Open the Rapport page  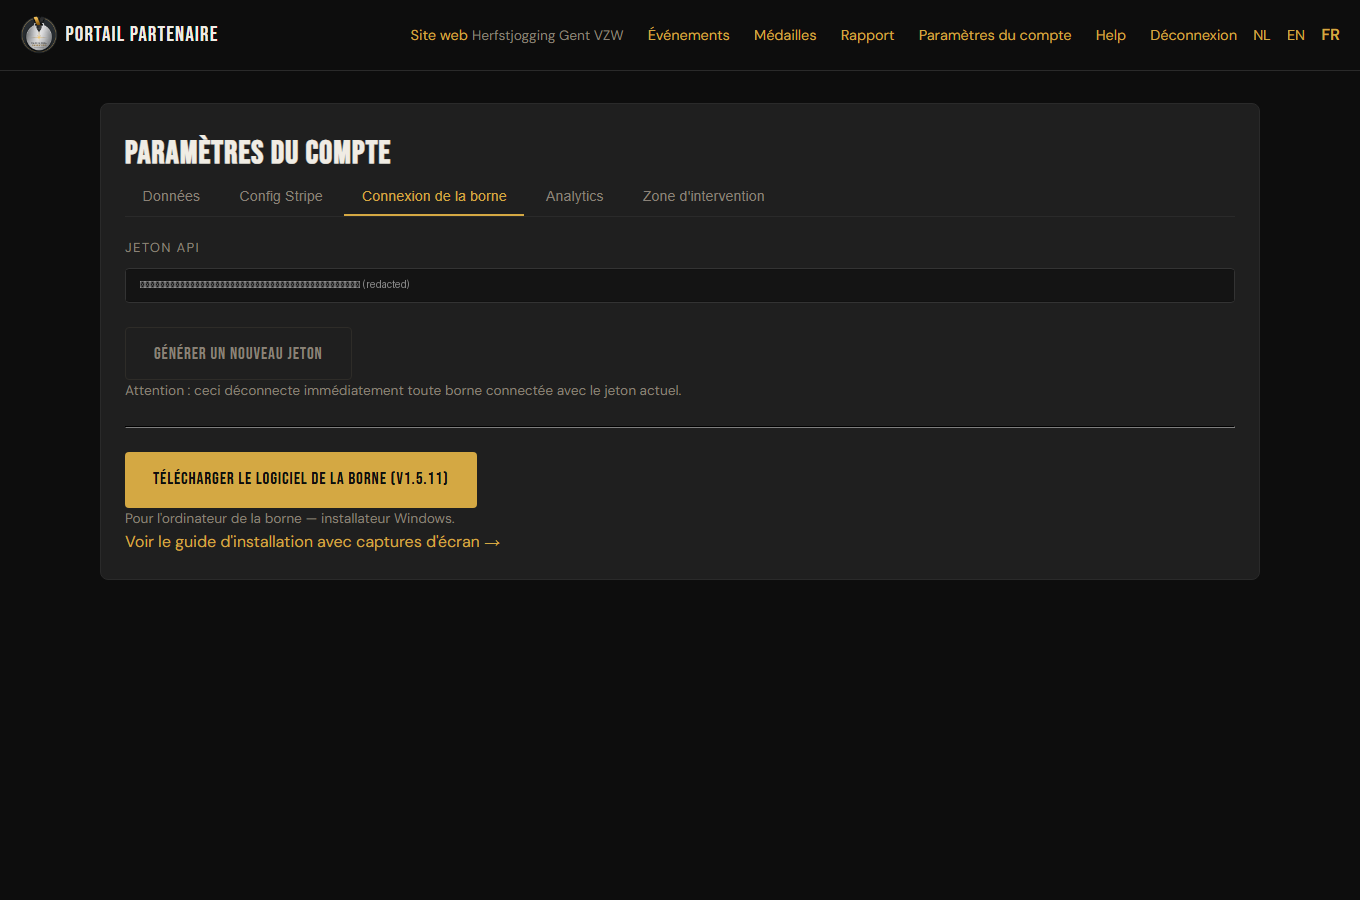[867, 35]
